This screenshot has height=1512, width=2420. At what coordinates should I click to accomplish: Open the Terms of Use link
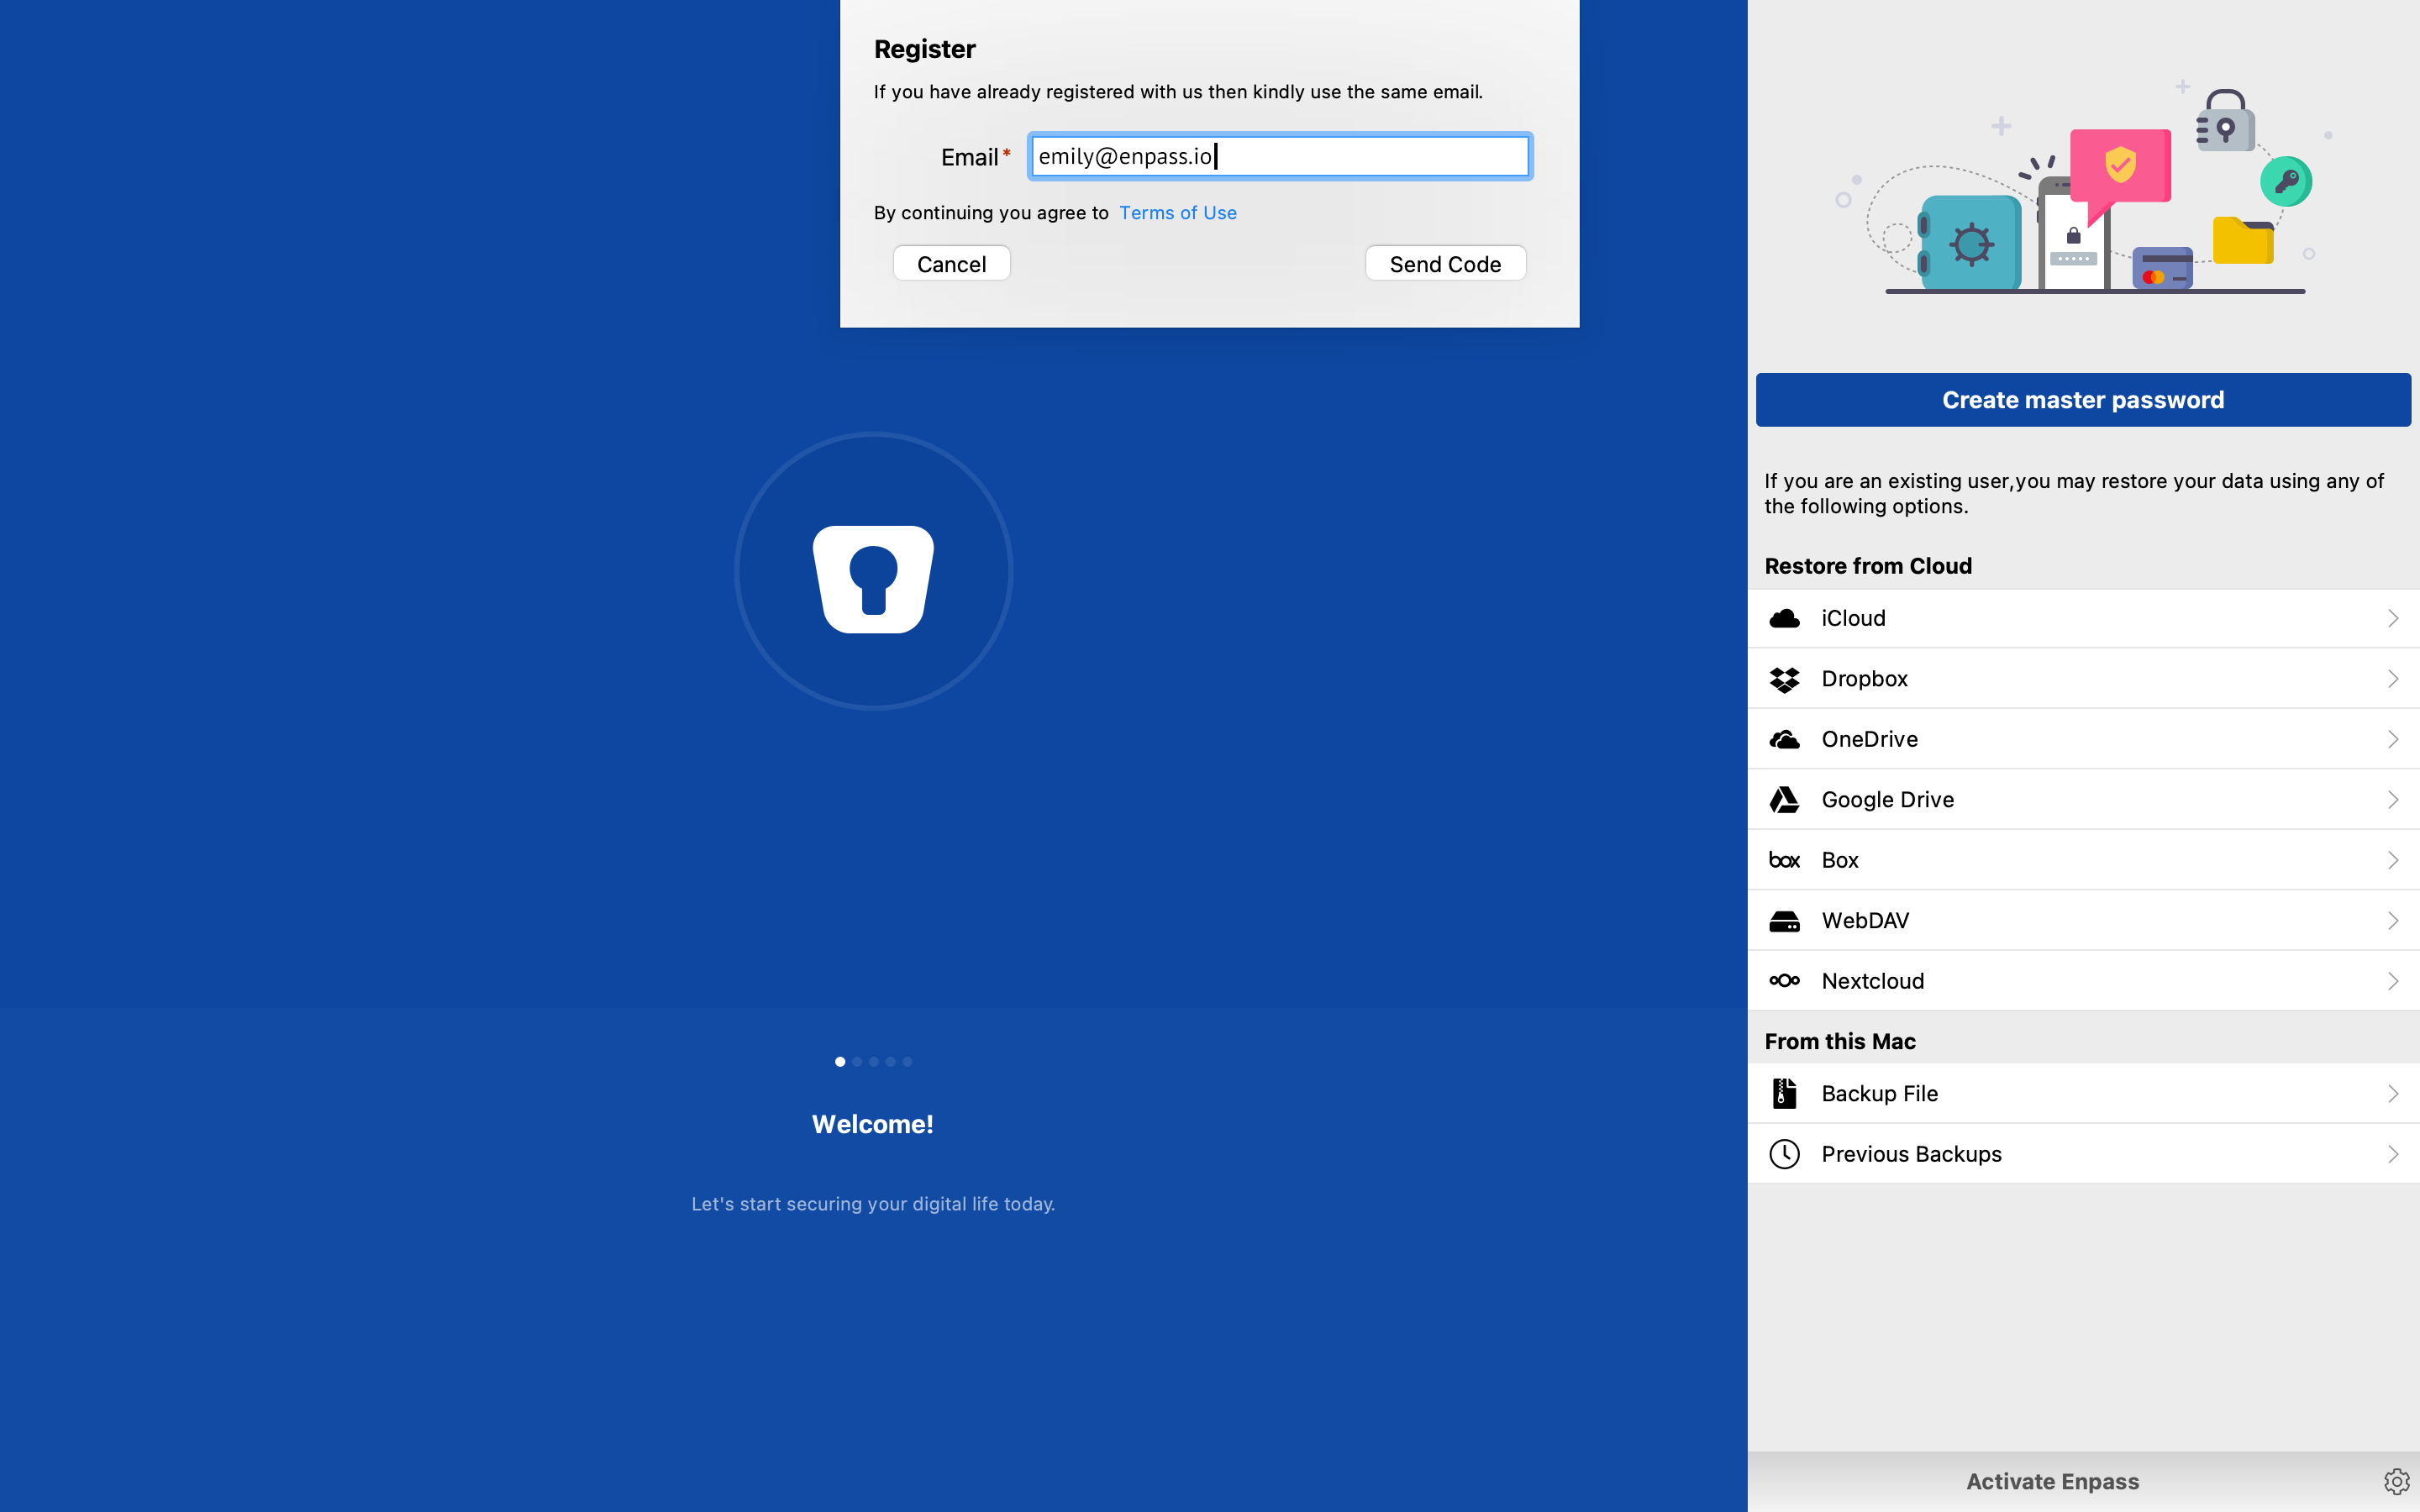1177,213
